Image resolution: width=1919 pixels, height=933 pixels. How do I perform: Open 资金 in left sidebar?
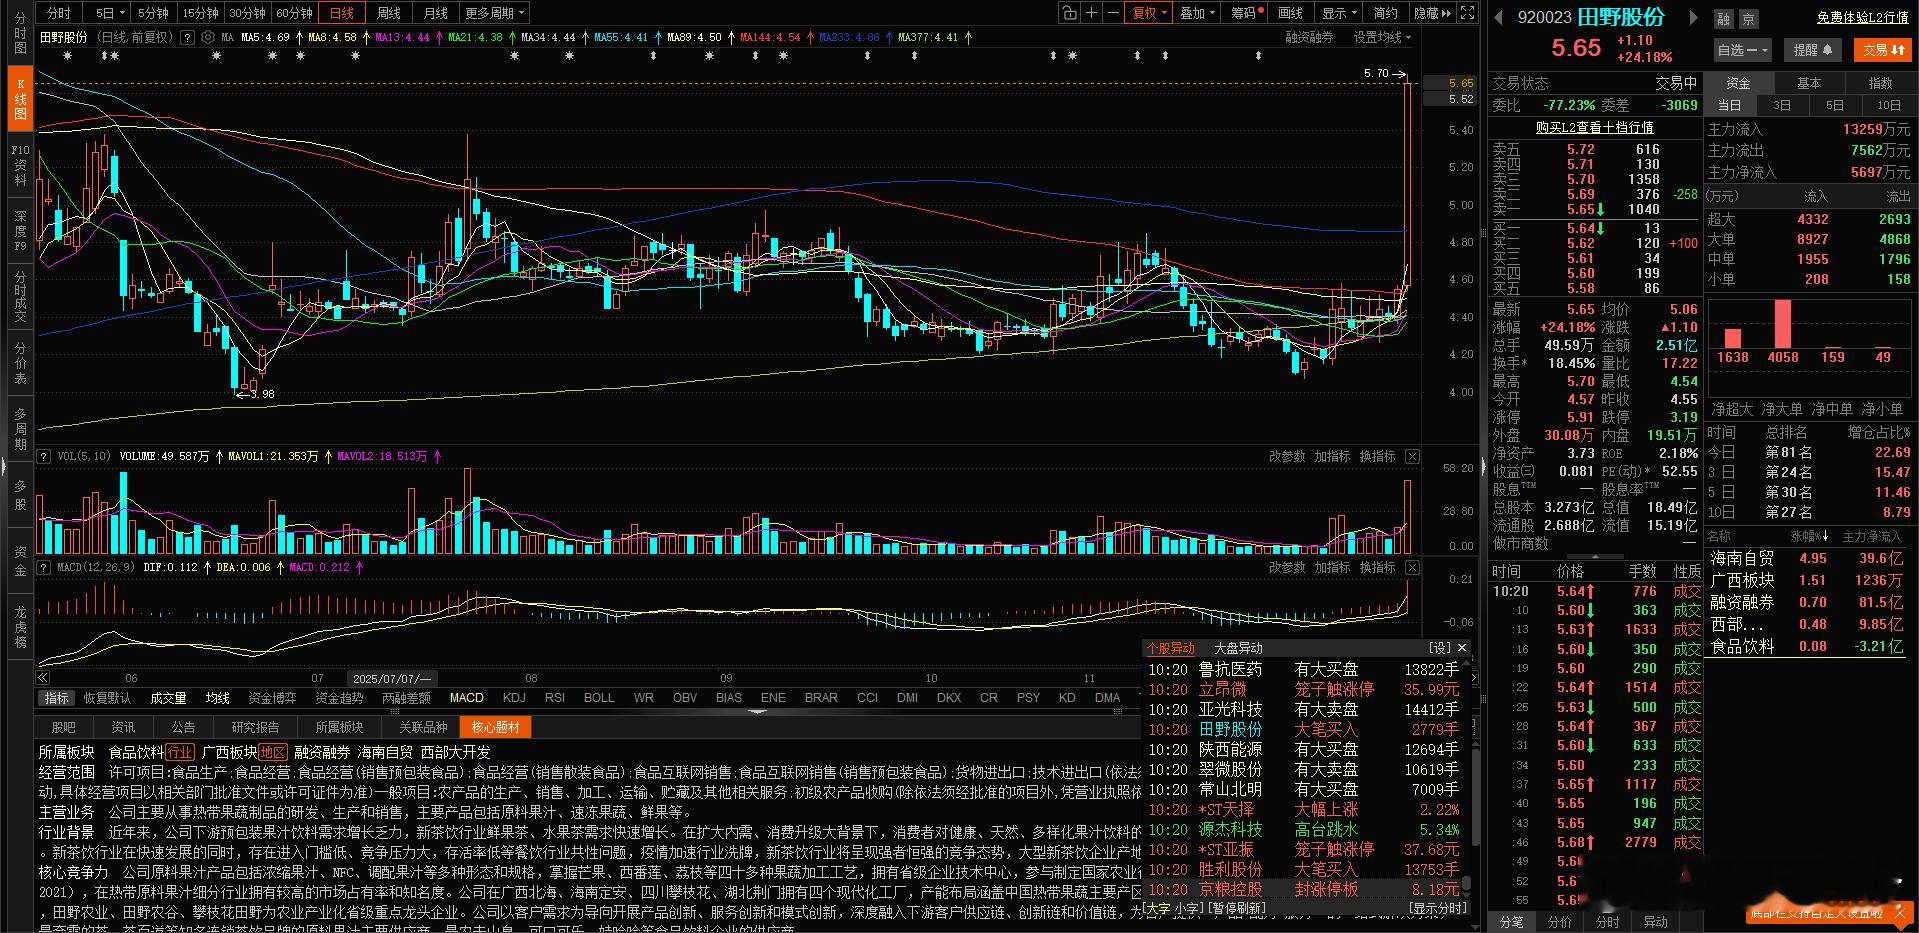pos(20,561)
